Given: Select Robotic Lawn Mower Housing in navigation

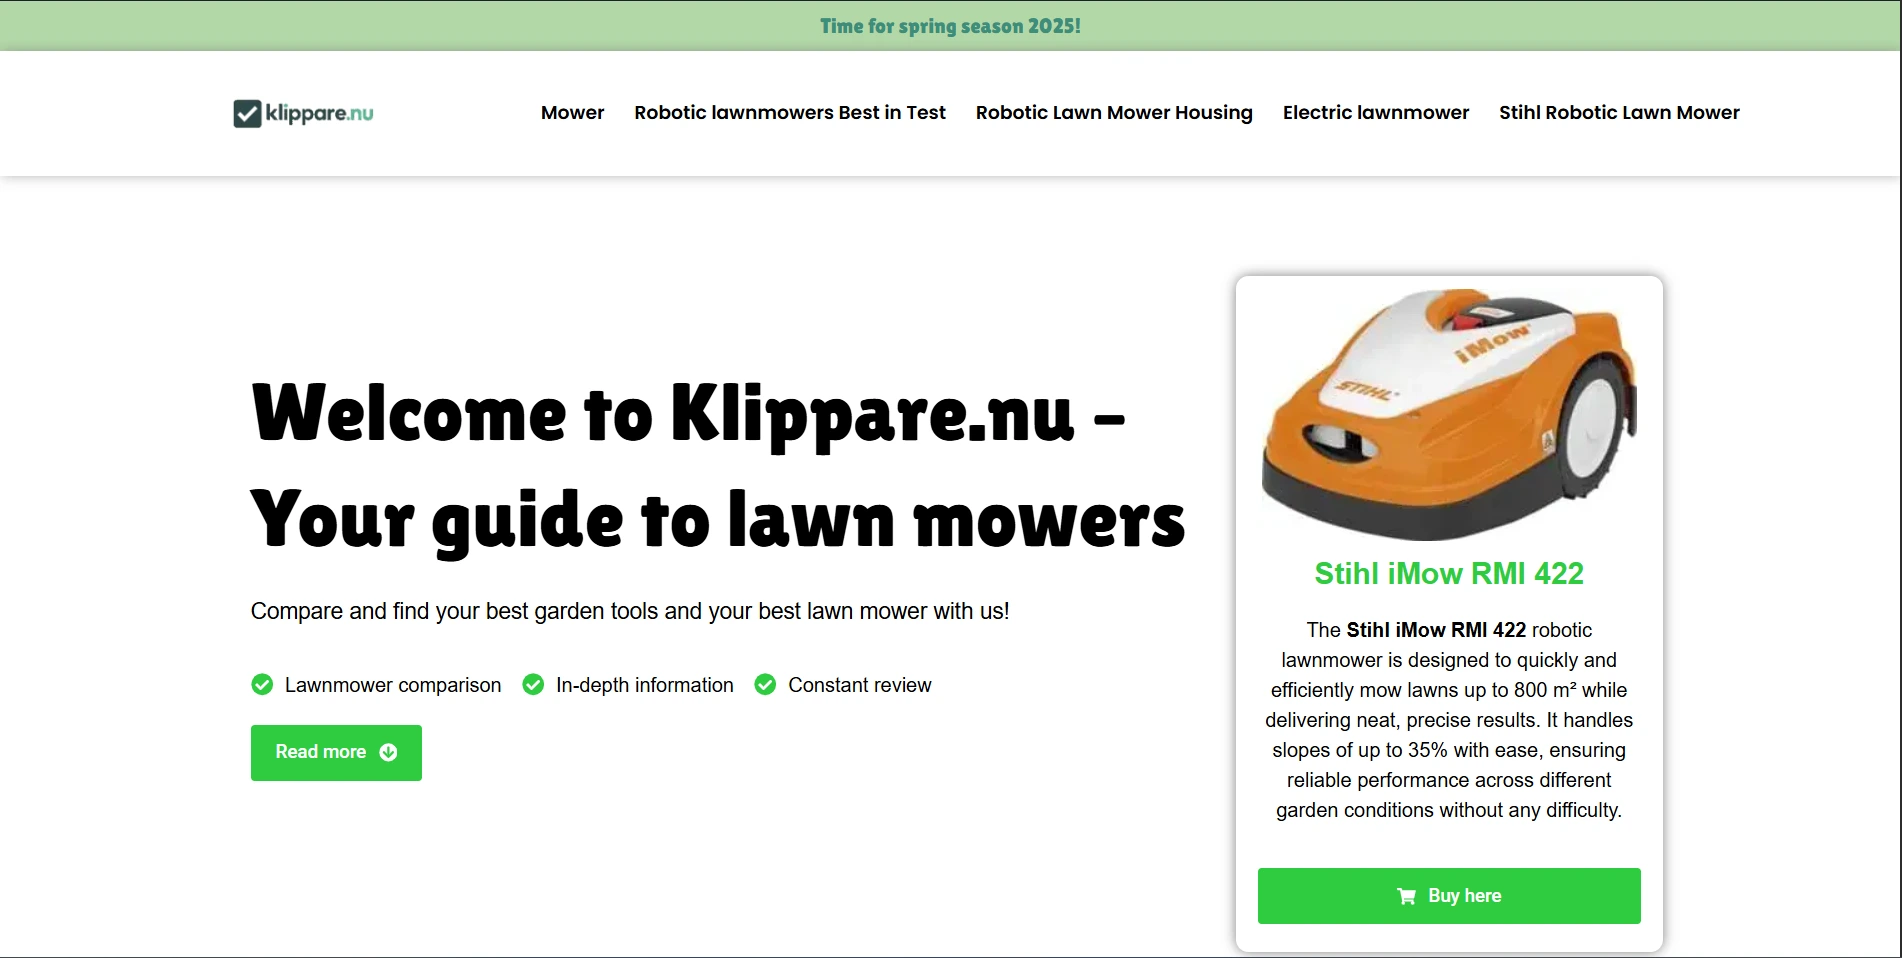Looking at the screenshot, I should point(1114,113).
